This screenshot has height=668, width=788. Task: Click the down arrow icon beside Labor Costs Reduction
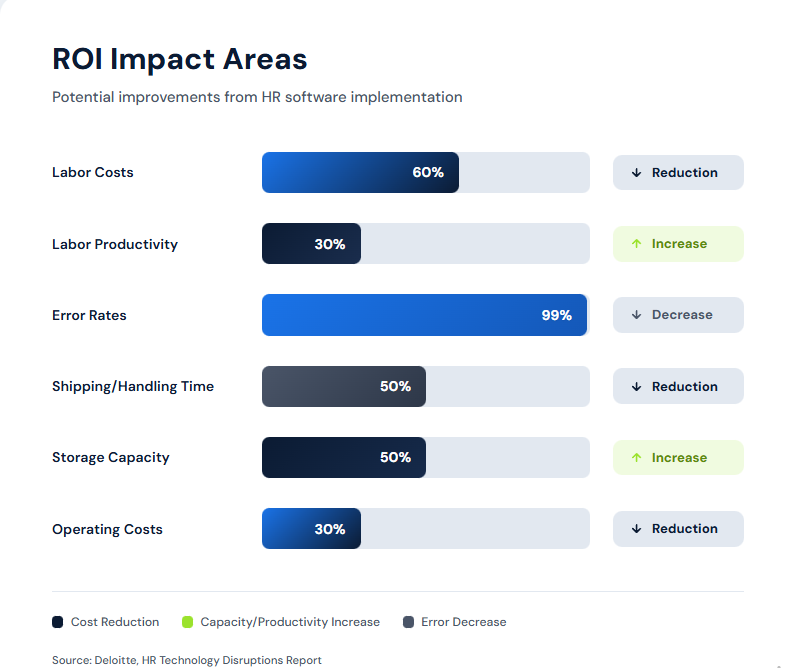pos(636,173)
